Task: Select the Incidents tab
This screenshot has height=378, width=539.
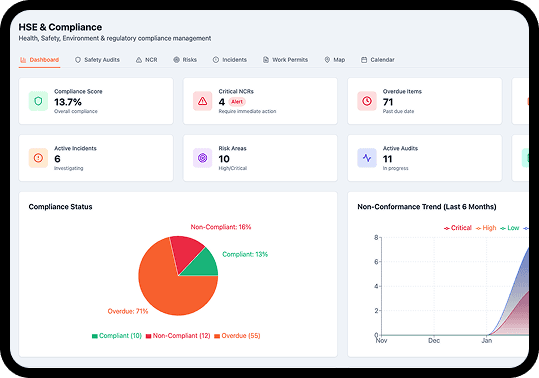Action: coord(230,60)
